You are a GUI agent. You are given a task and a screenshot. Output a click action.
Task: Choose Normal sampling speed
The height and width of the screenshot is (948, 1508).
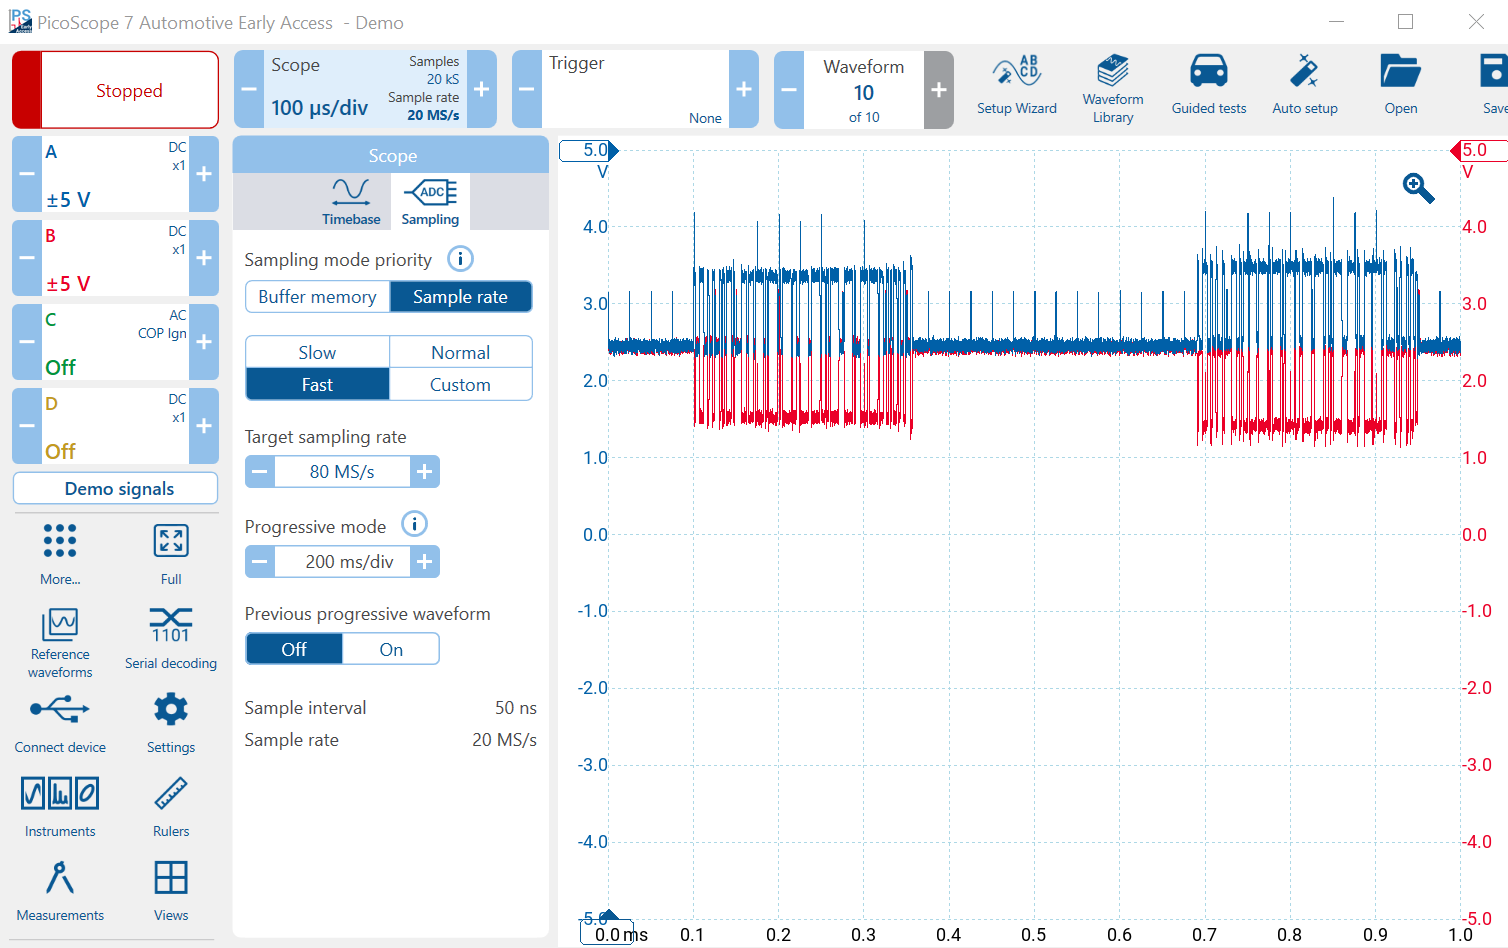pos(460,352)
